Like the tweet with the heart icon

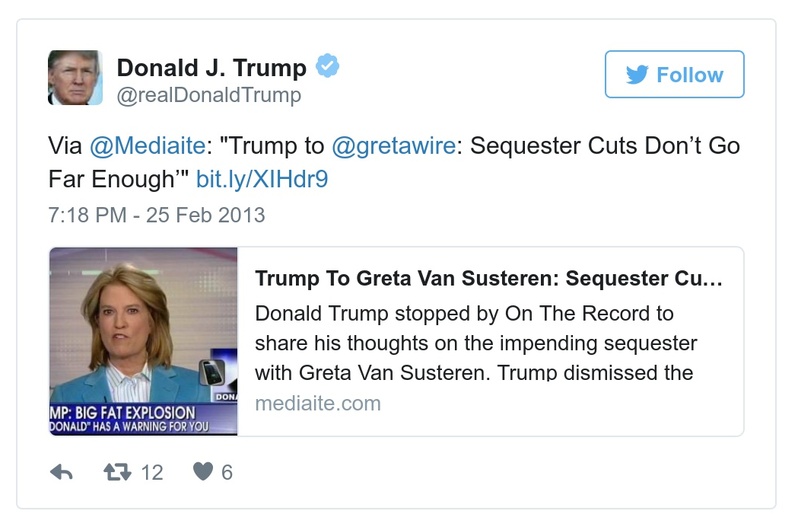click(202, 472)
